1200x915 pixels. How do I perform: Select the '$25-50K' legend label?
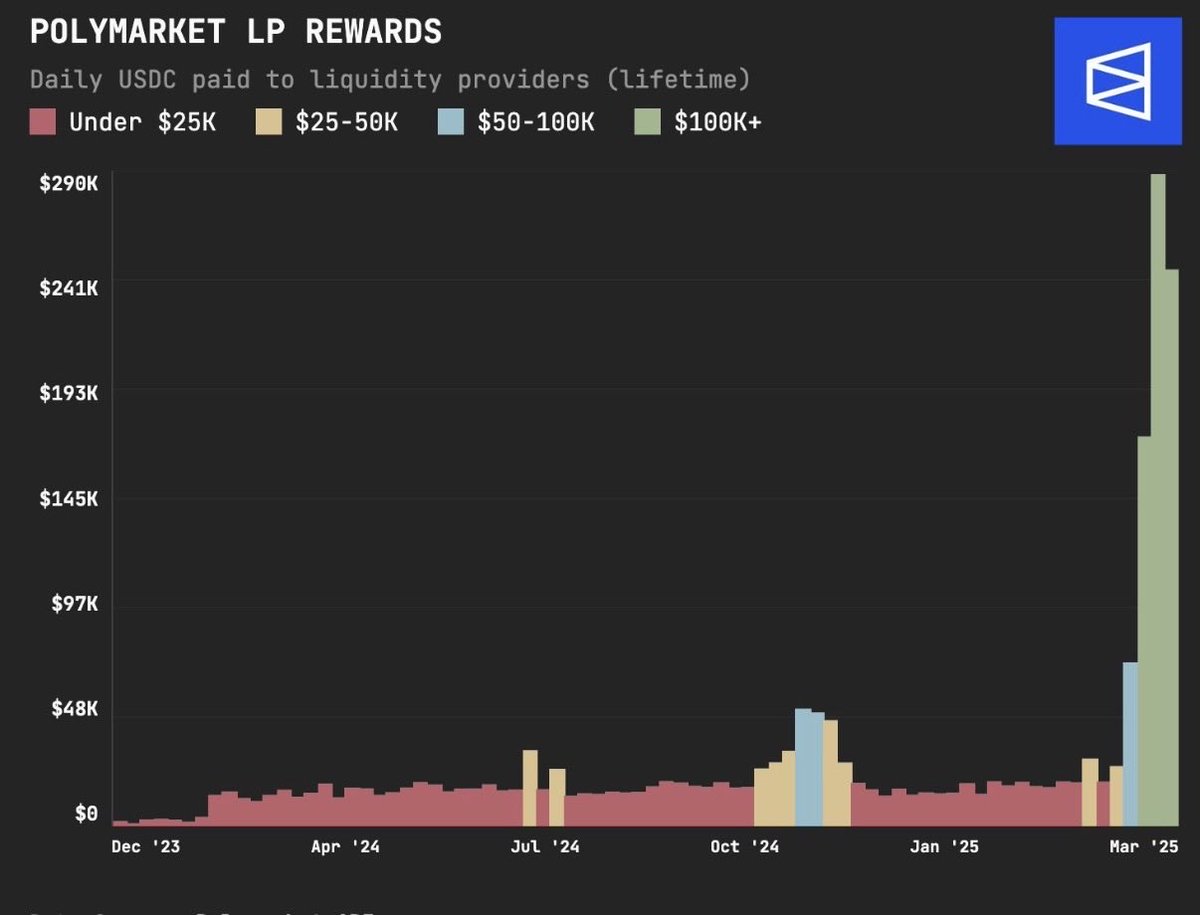347,123
